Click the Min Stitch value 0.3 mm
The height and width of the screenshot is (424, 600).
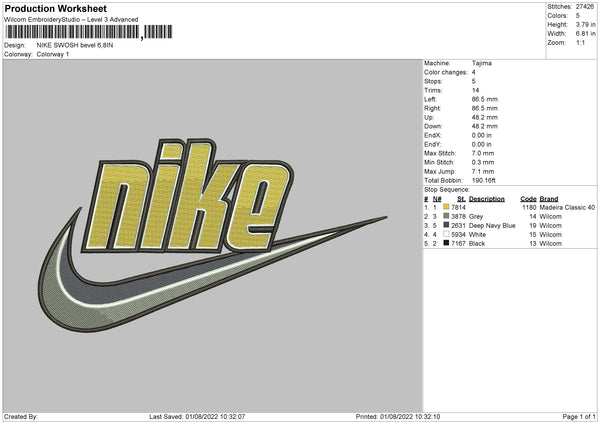483,163
